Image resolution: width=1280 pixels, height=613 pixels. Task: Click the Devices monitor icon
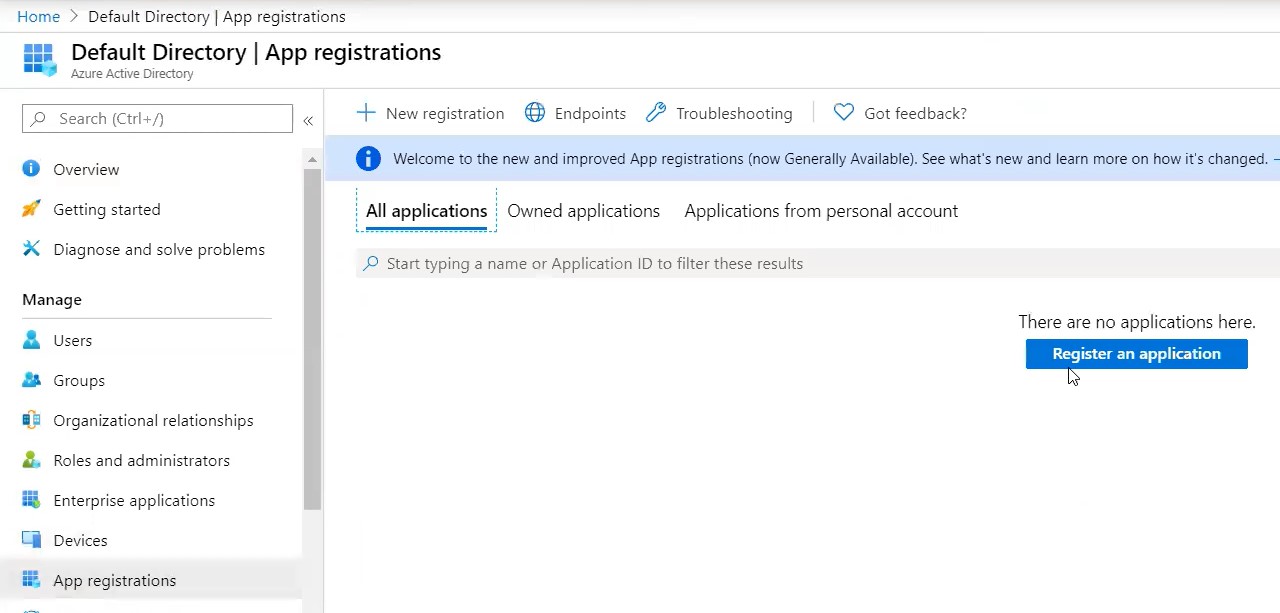click(31, 540)
